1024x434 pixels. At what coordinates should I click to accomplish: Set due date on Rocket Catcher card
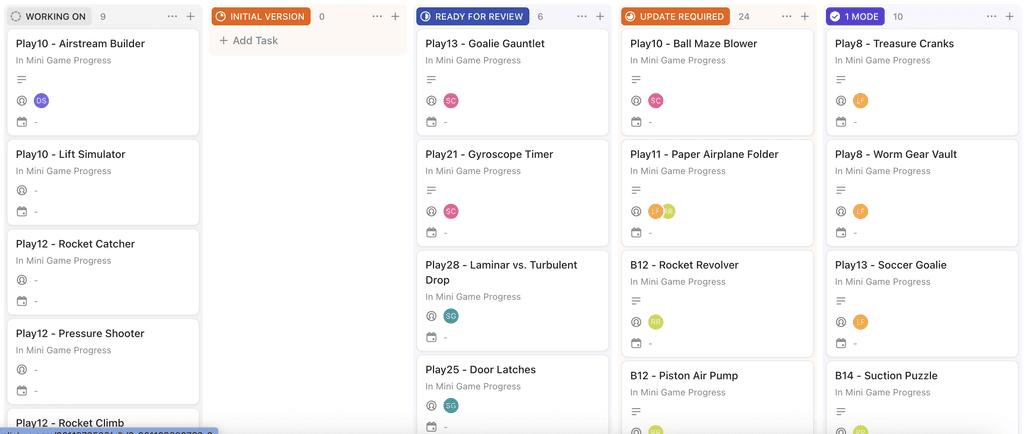click(22, 301)
